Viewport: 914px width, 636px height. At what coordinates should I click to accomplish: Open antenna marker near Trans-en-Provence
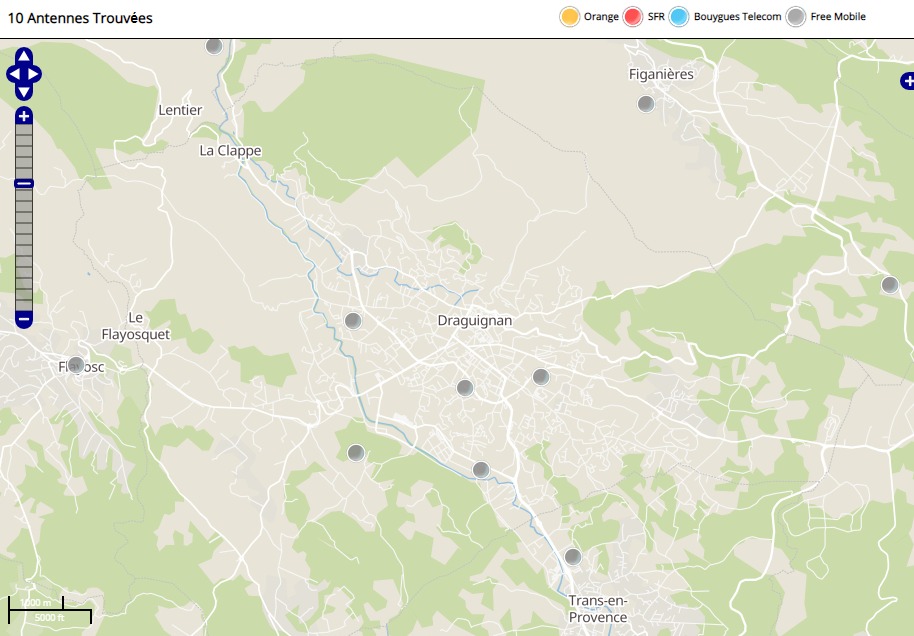[x=573, y=557]
